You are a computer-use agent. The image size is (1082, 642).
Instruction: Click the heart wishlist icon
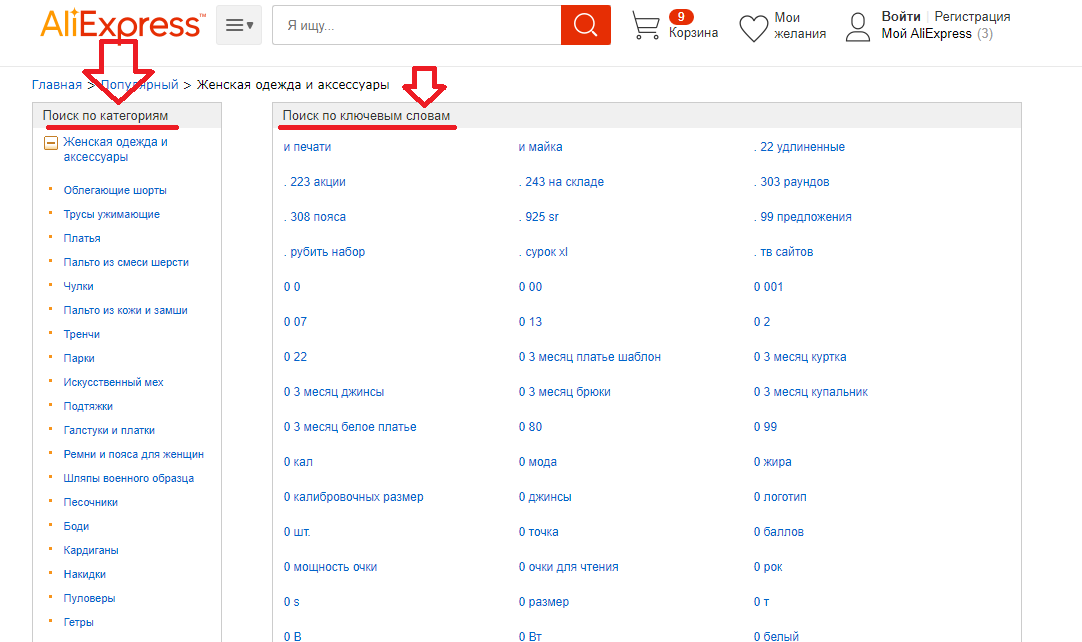click(753, 28)
